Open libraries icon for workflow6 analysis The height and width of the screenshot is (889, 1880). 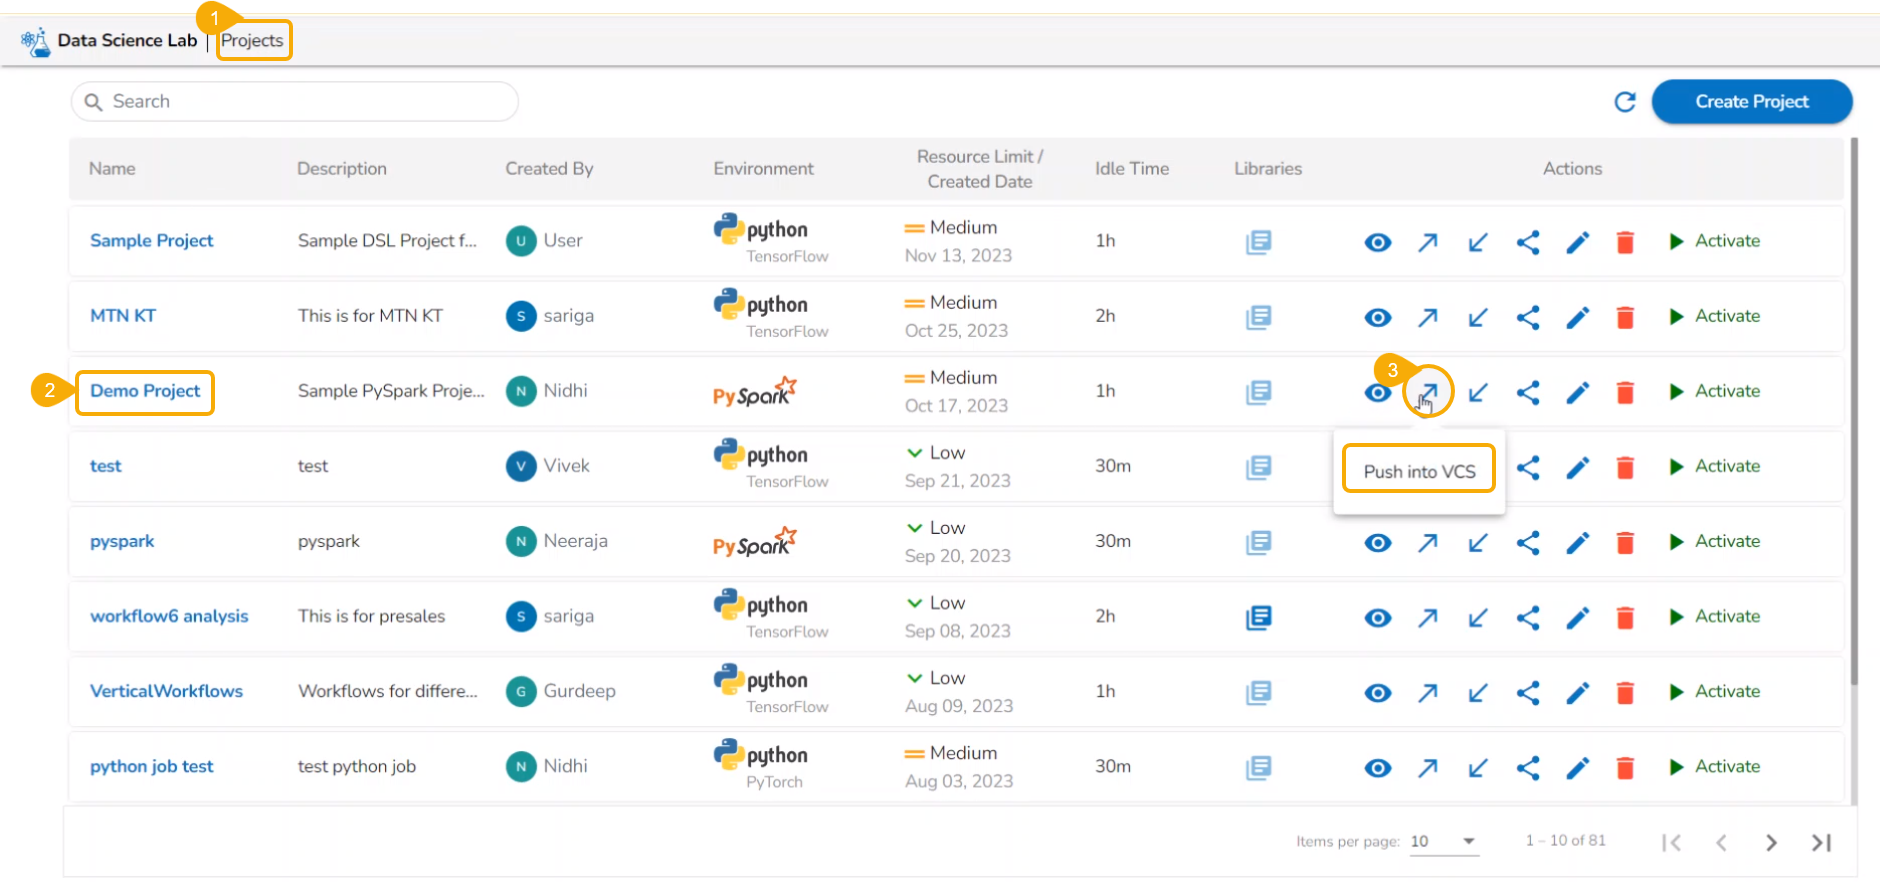[x=1258, y=617]
